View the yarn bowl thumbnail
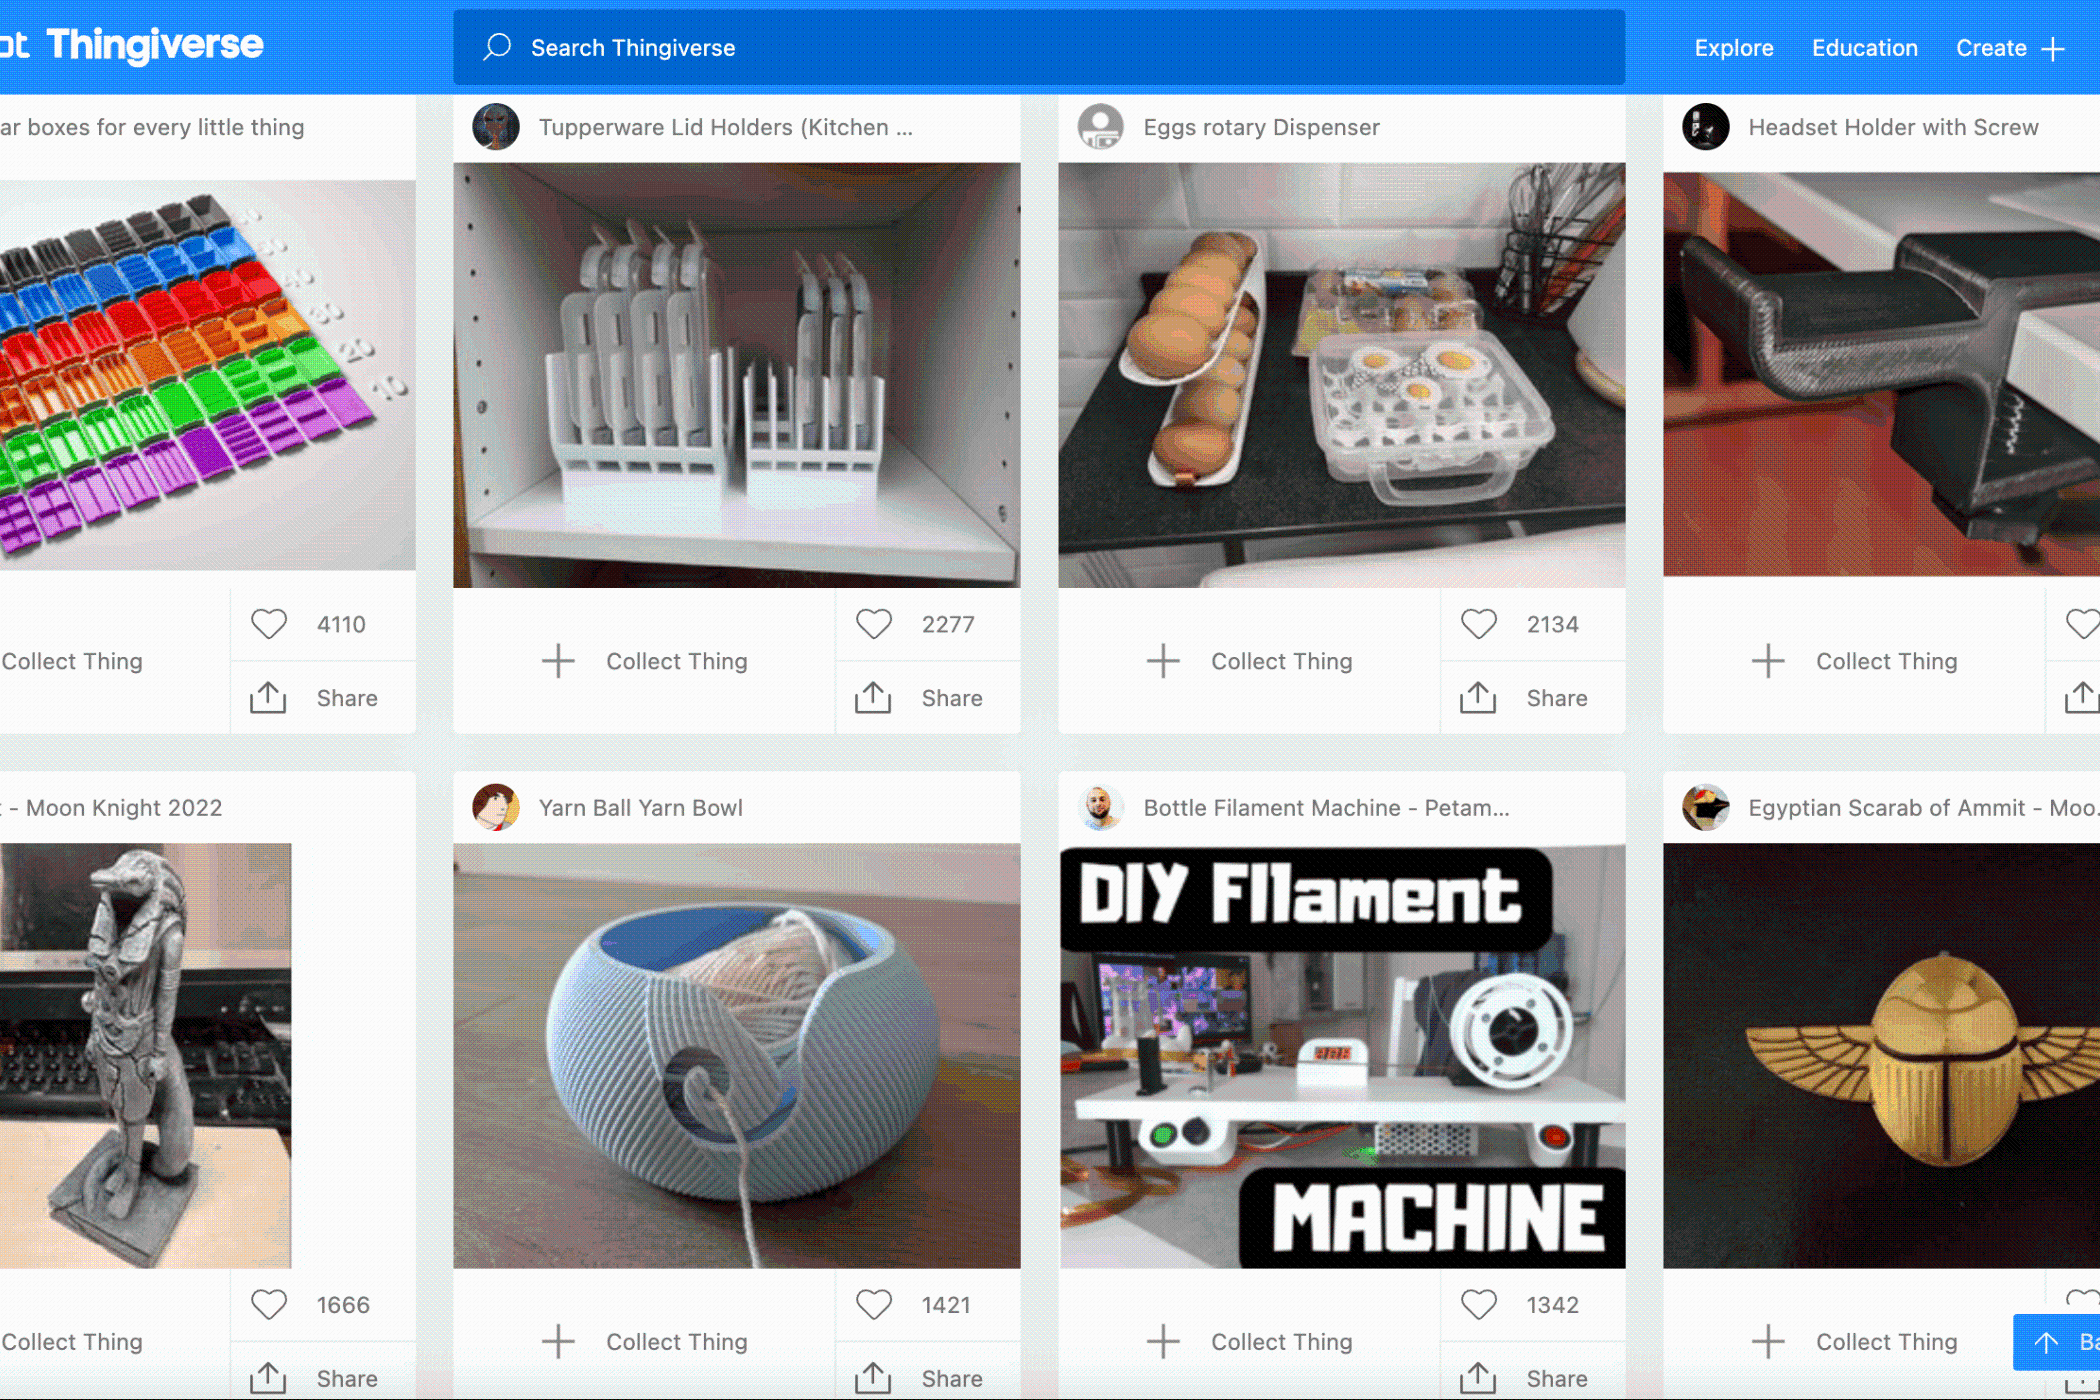 [737, 1056]
